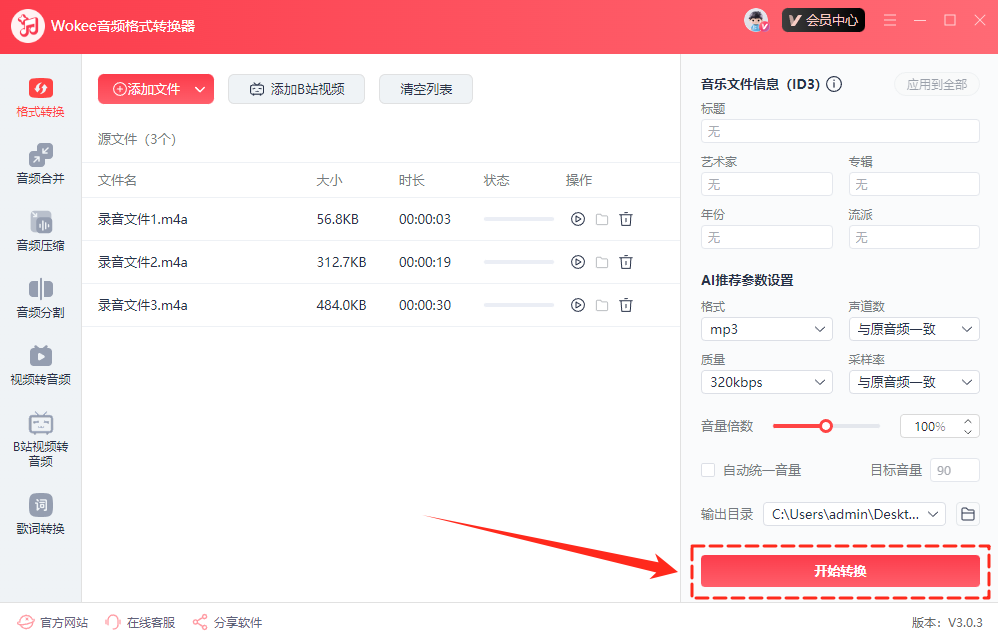This screenshot has height=637, width=998.
Task: Switch to 音频合并 tab in sidebar
Action: pos(40,164)
